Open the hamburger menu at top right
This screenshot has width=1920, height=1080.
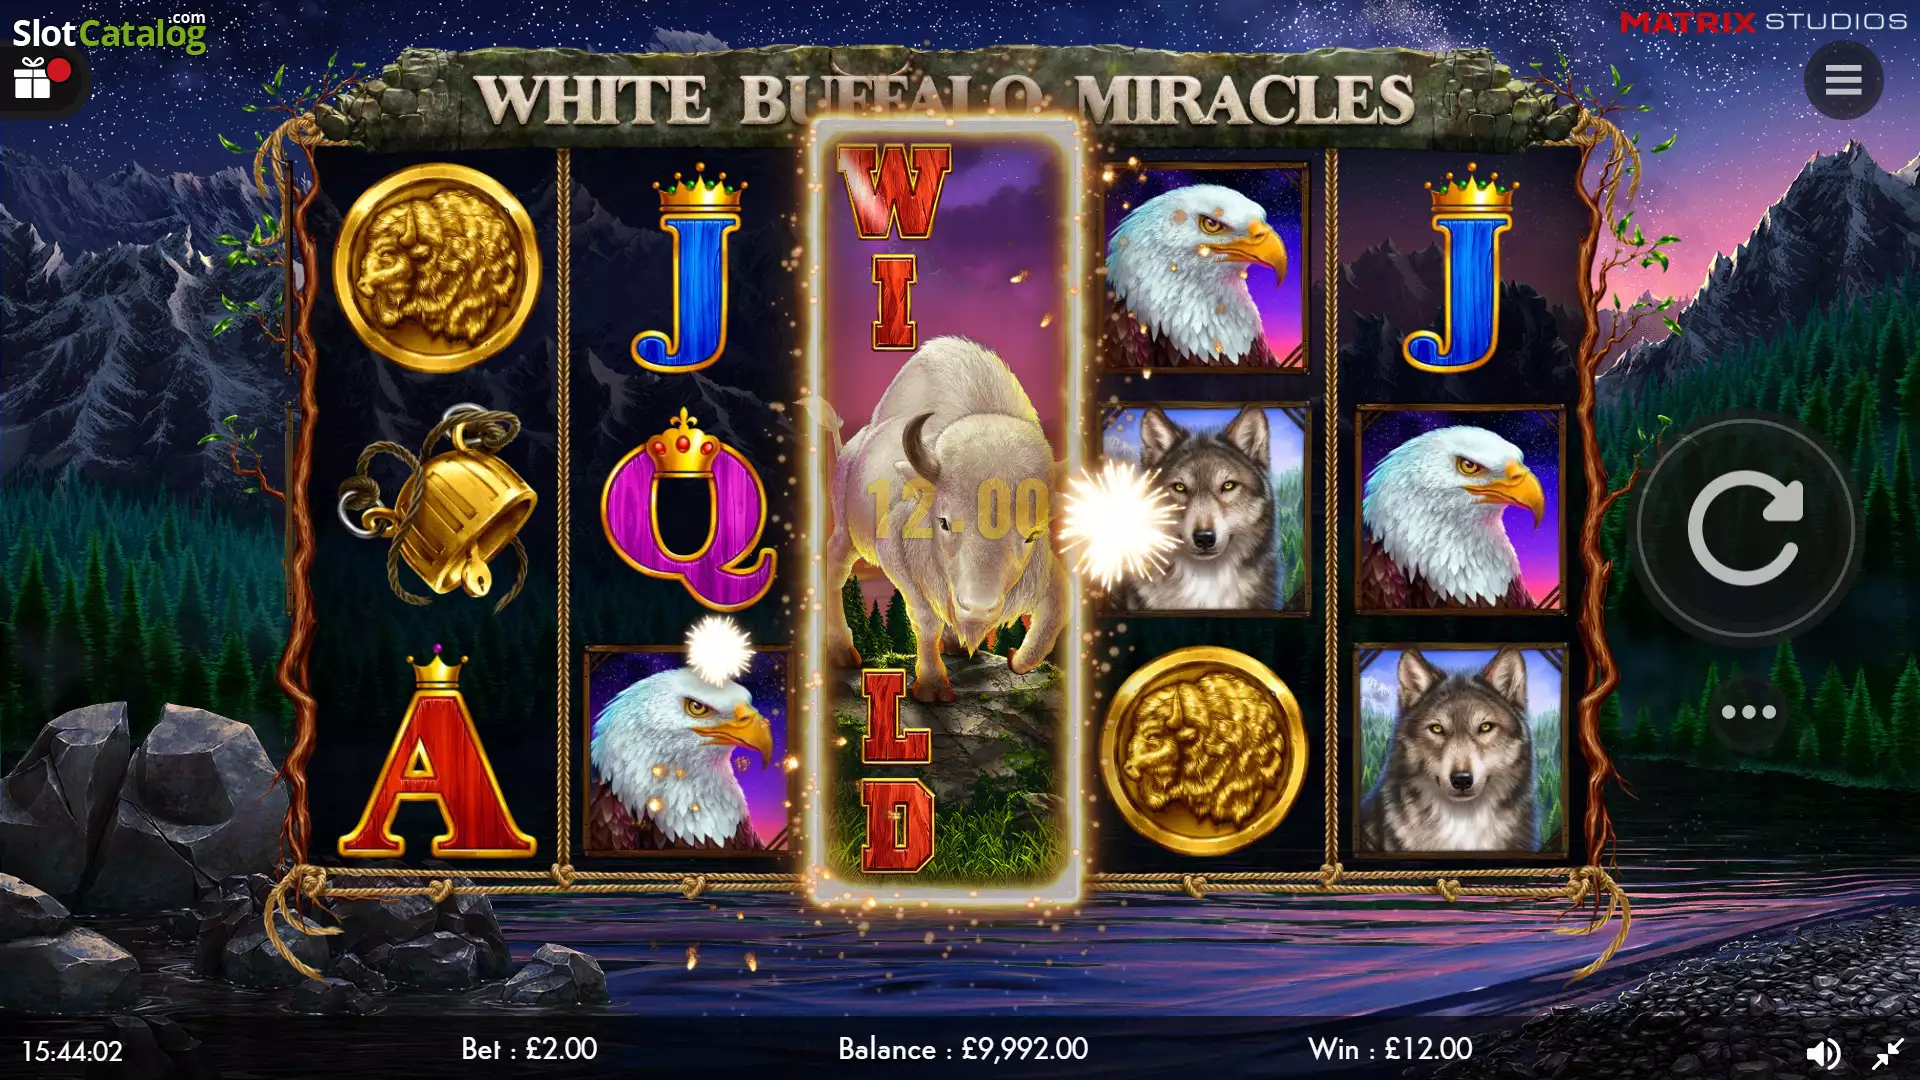pyautogui.click(x=1843, y=80)
